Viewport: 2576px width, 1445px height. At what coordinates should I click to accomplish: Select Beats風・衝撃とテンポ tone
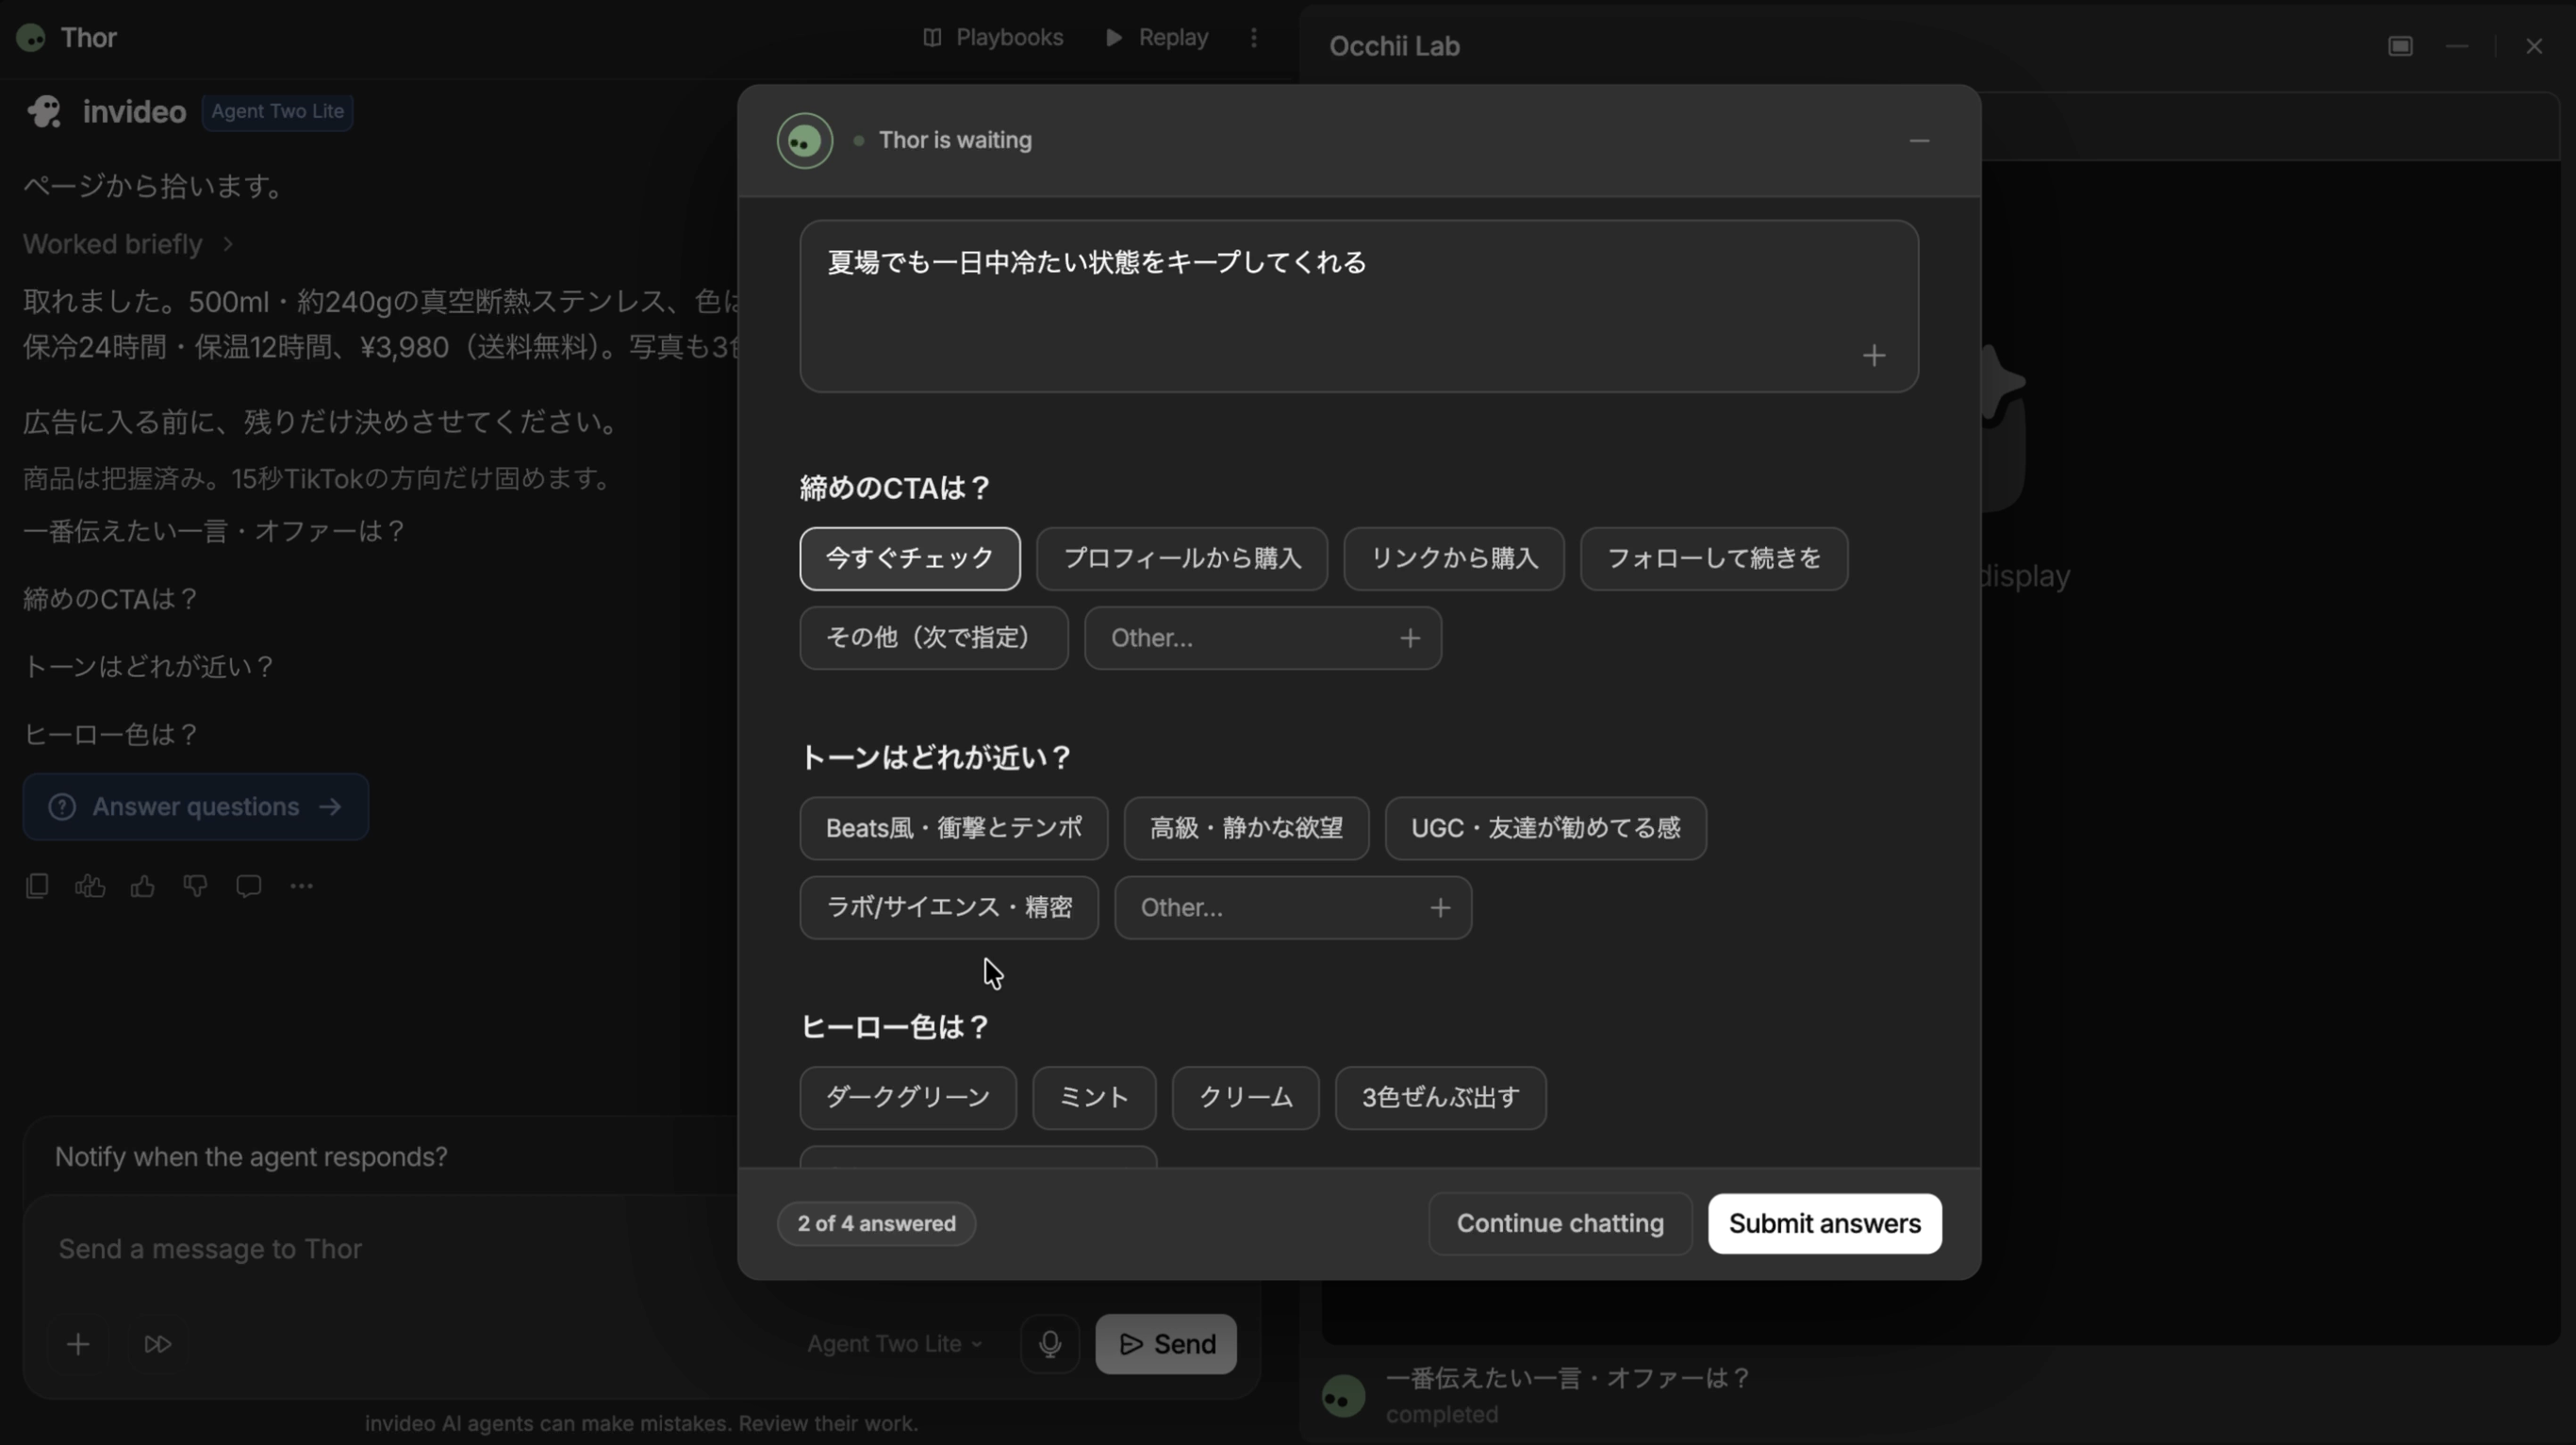[953, 828]
